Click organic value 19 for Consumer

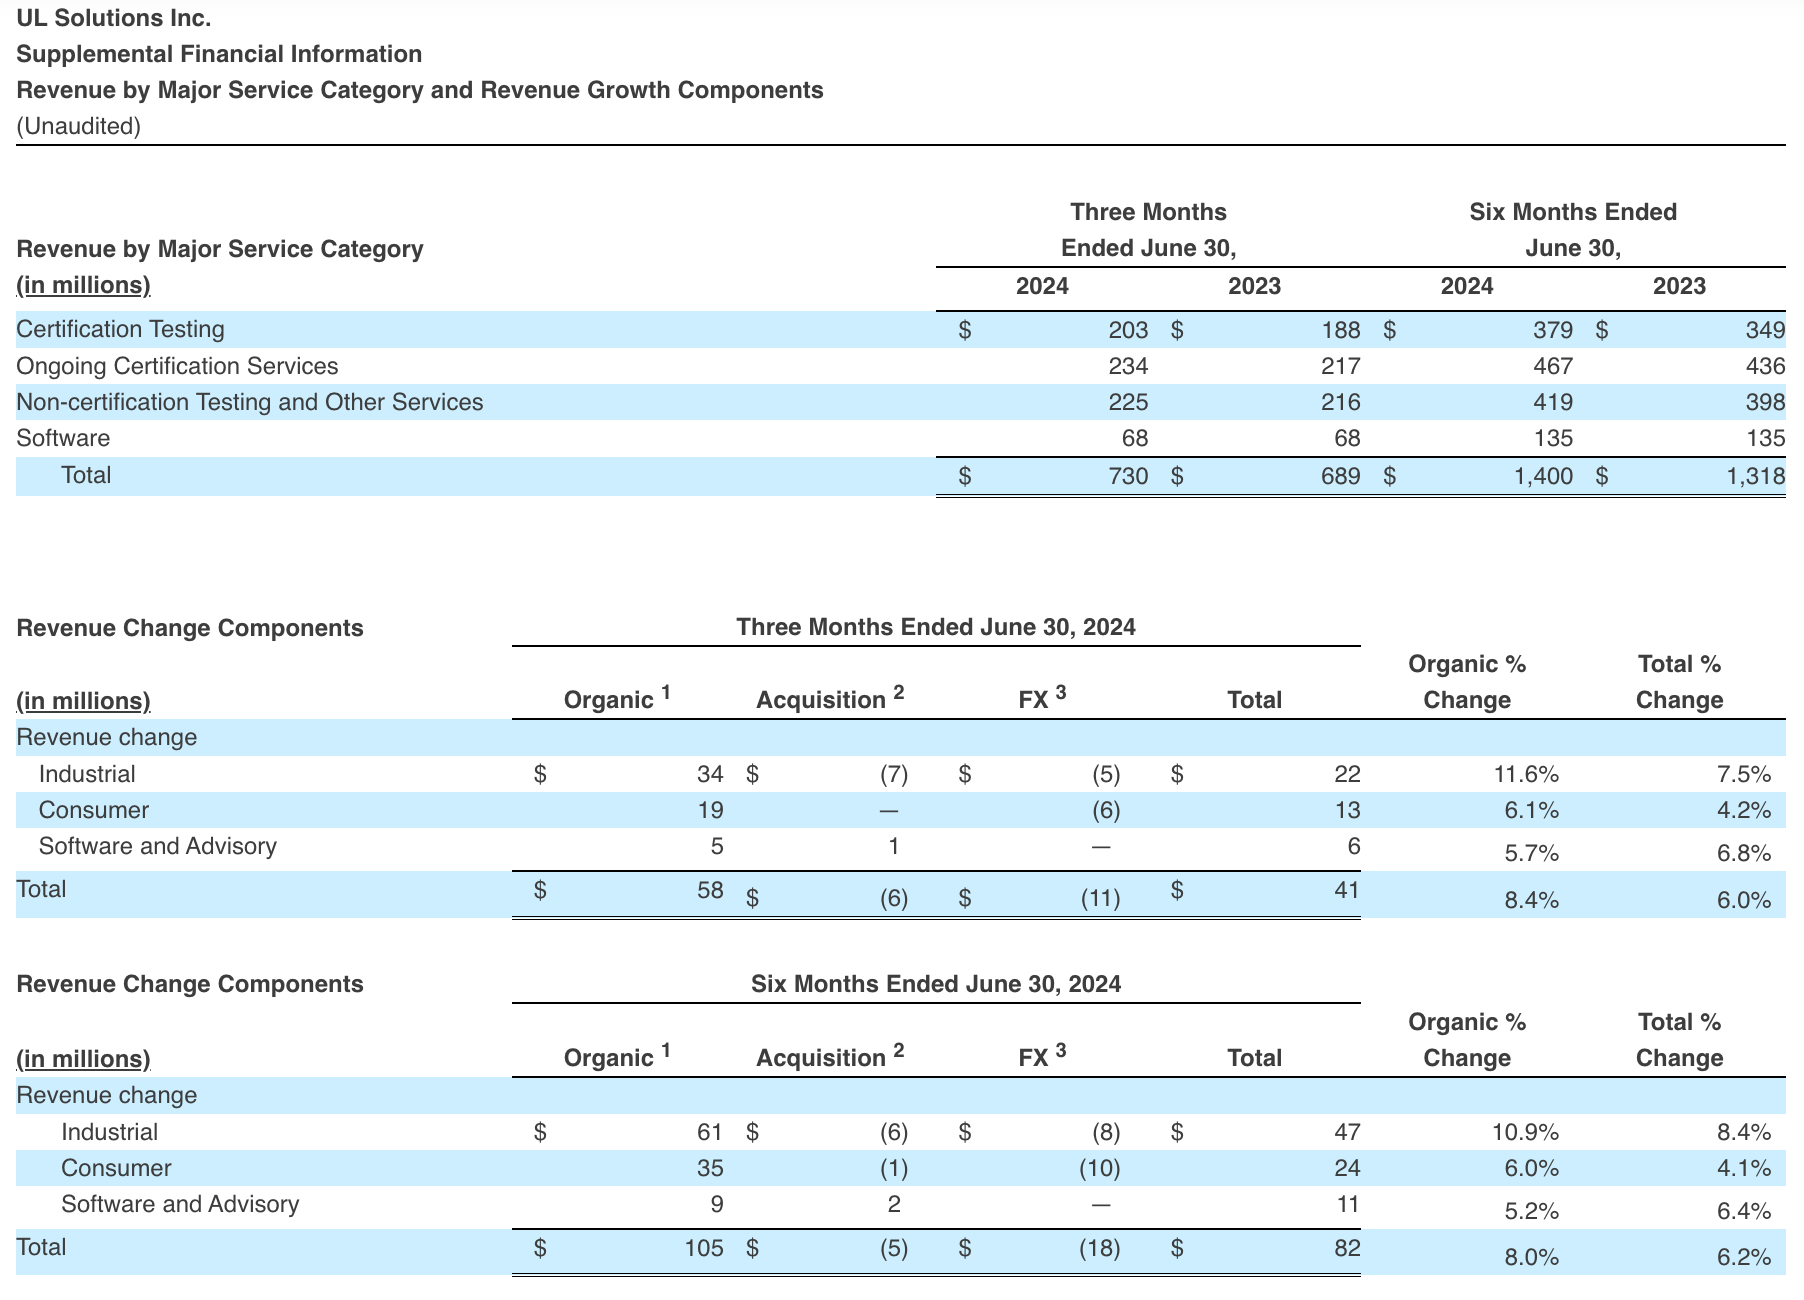click(710, 810)
